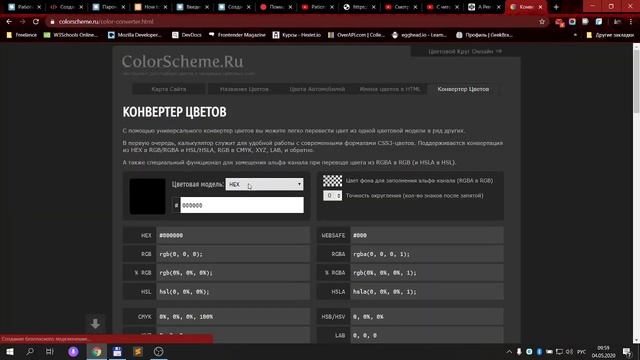Open Sublime Text from the taskbar
Image resolution: width=640 pixels, height=360 pixels.
point(138,351)
